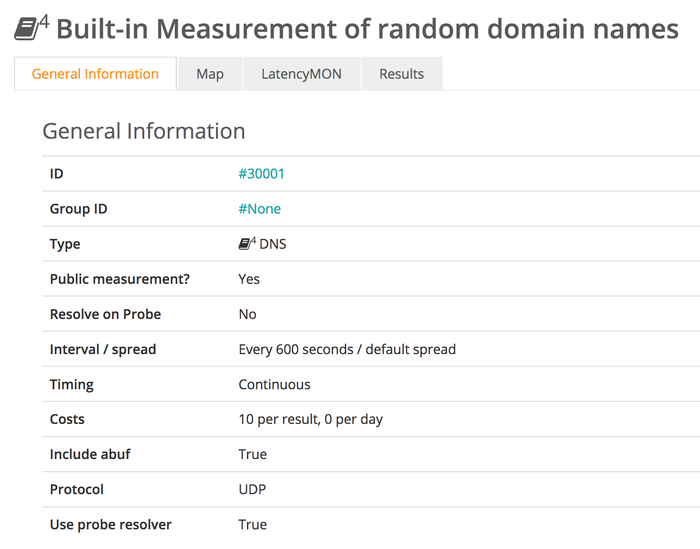
Task: Switch to the Map tab
Action: (x=210, y=74)
